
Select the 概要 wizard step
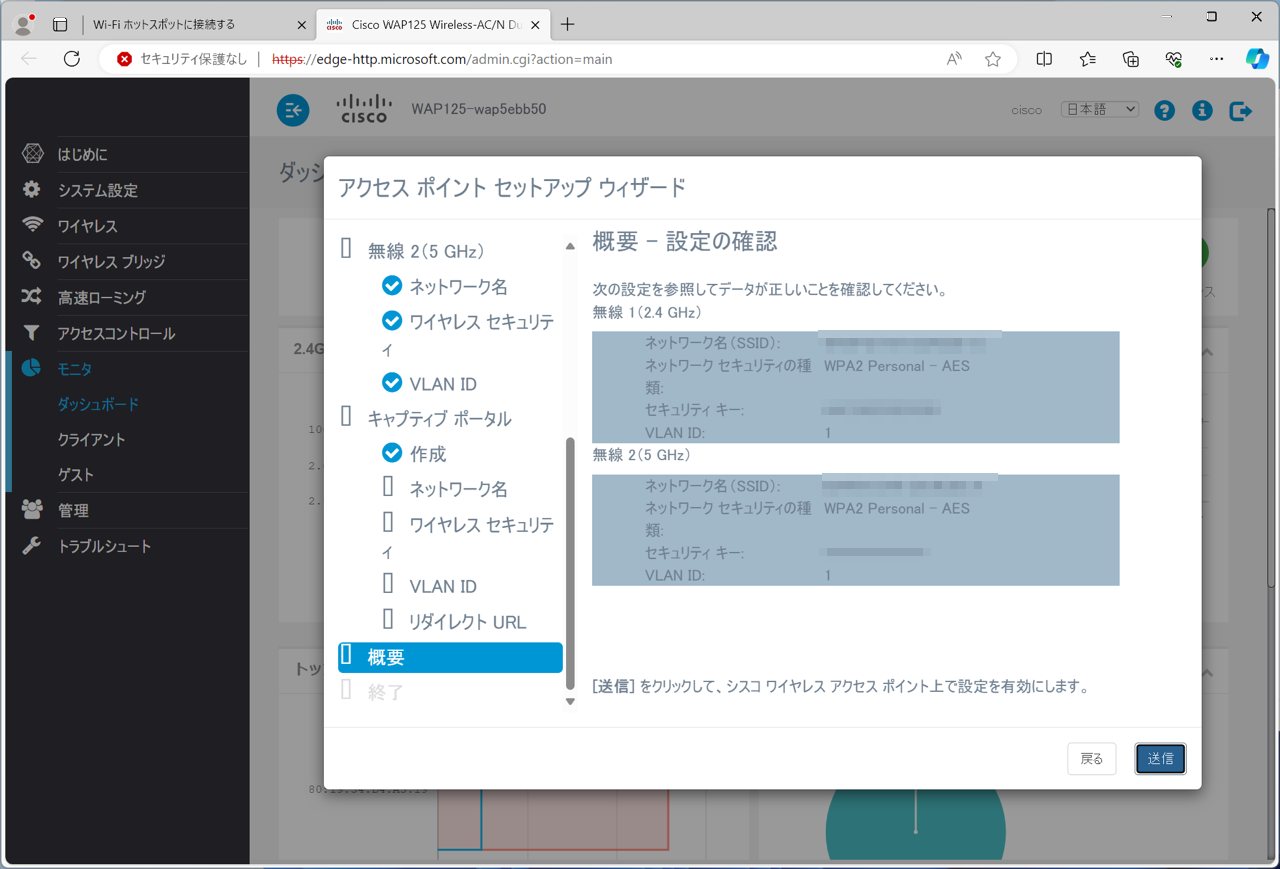tap(450, 657)
